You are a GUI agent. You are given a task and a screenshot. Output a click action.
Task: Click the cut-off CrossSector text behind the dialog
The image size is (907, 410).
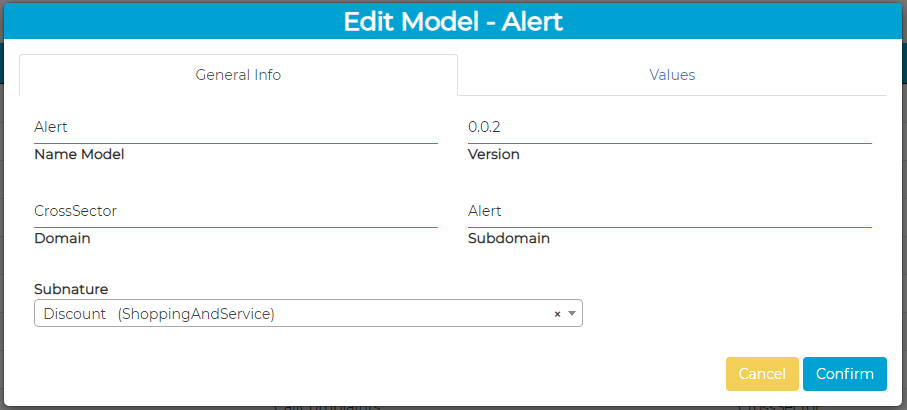tap(778, 407)
